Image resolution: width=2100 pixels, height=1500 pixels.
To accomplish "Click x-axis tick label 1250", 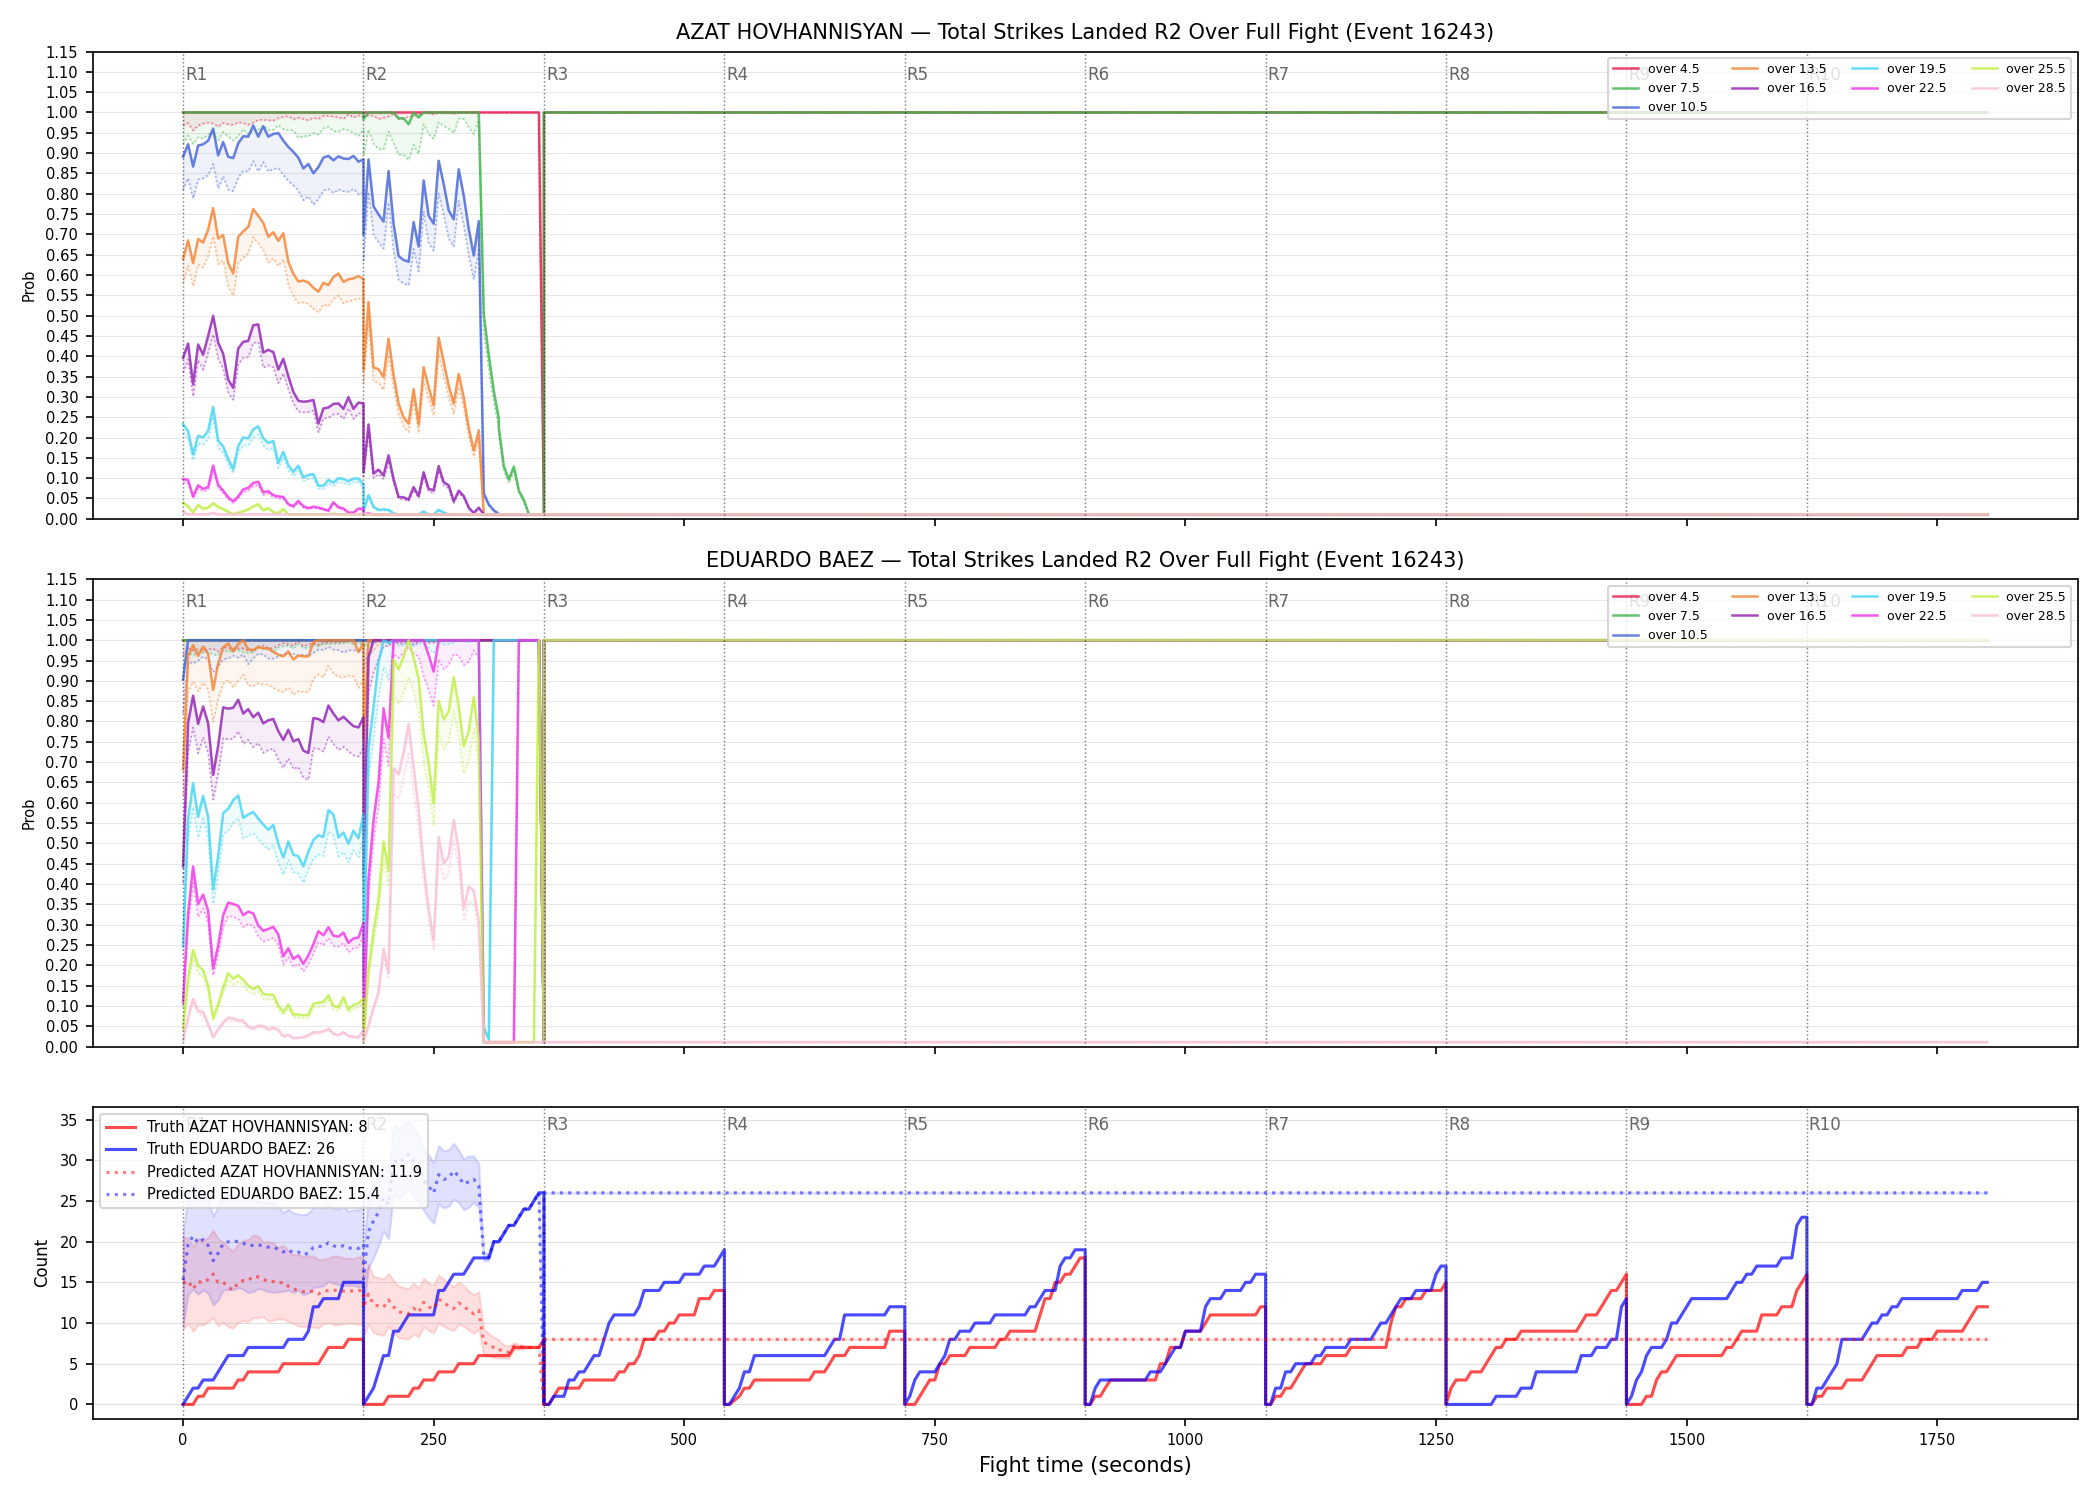I will (1436, 1439).
